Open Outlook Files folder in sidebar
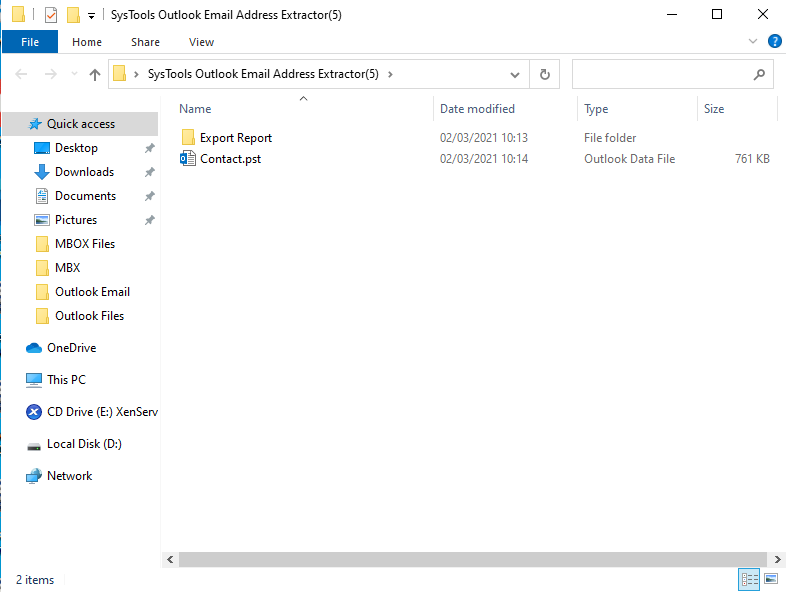Viewport: 787px width, 592px height. point(89,316)
